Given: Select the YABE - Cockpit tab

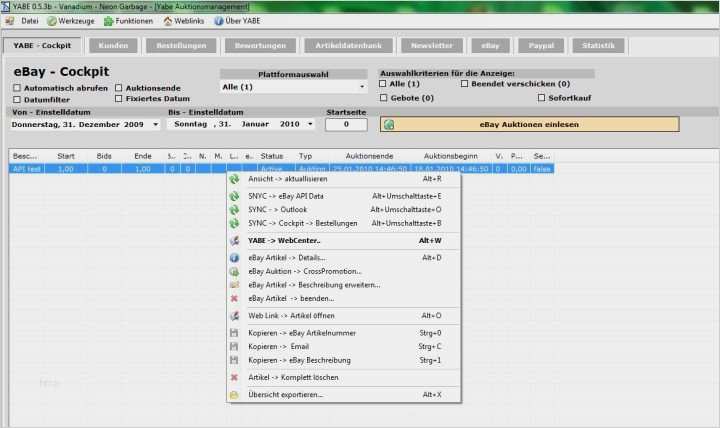Looking at the screenshot, I should (x=42, y=45).
